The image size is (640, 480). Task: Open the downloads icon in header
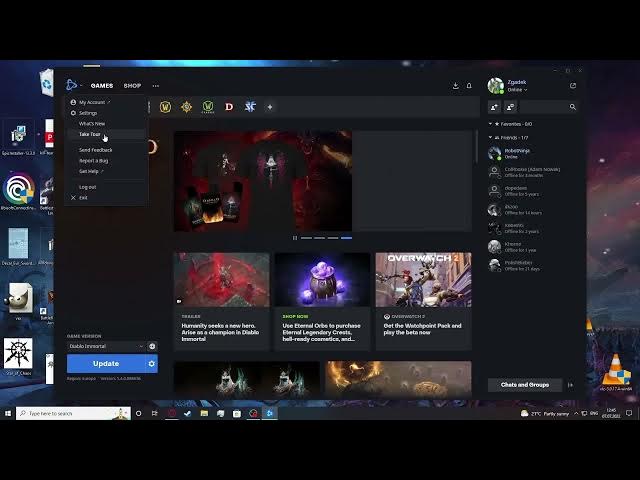click(456, 86)
